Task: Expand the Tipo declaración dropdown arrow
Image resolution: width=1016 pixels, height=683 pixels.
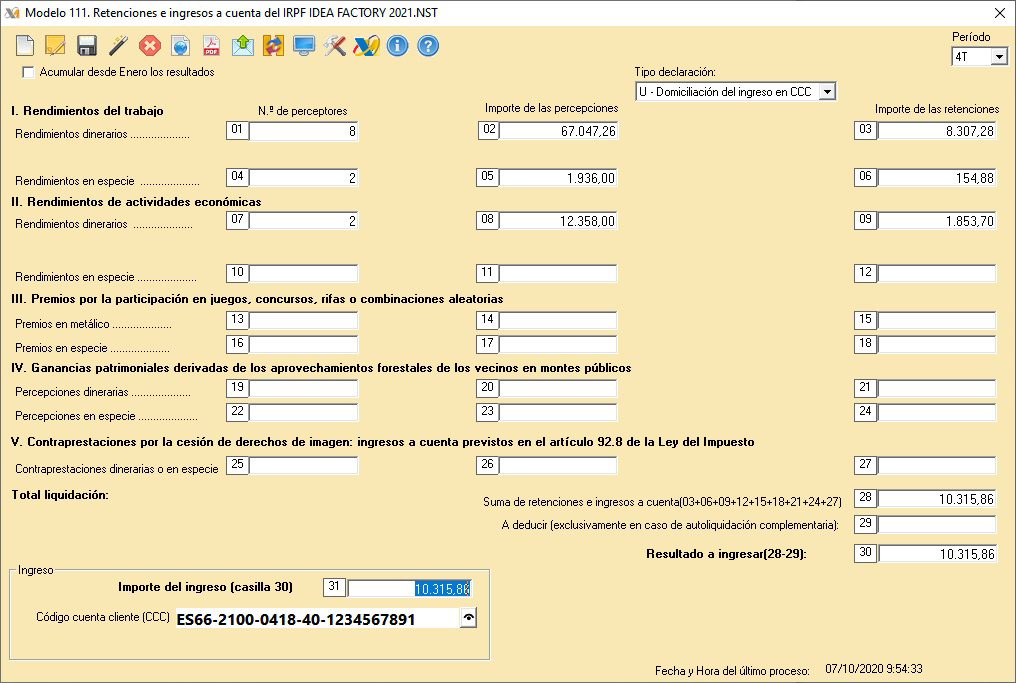Action: (827, 92)
